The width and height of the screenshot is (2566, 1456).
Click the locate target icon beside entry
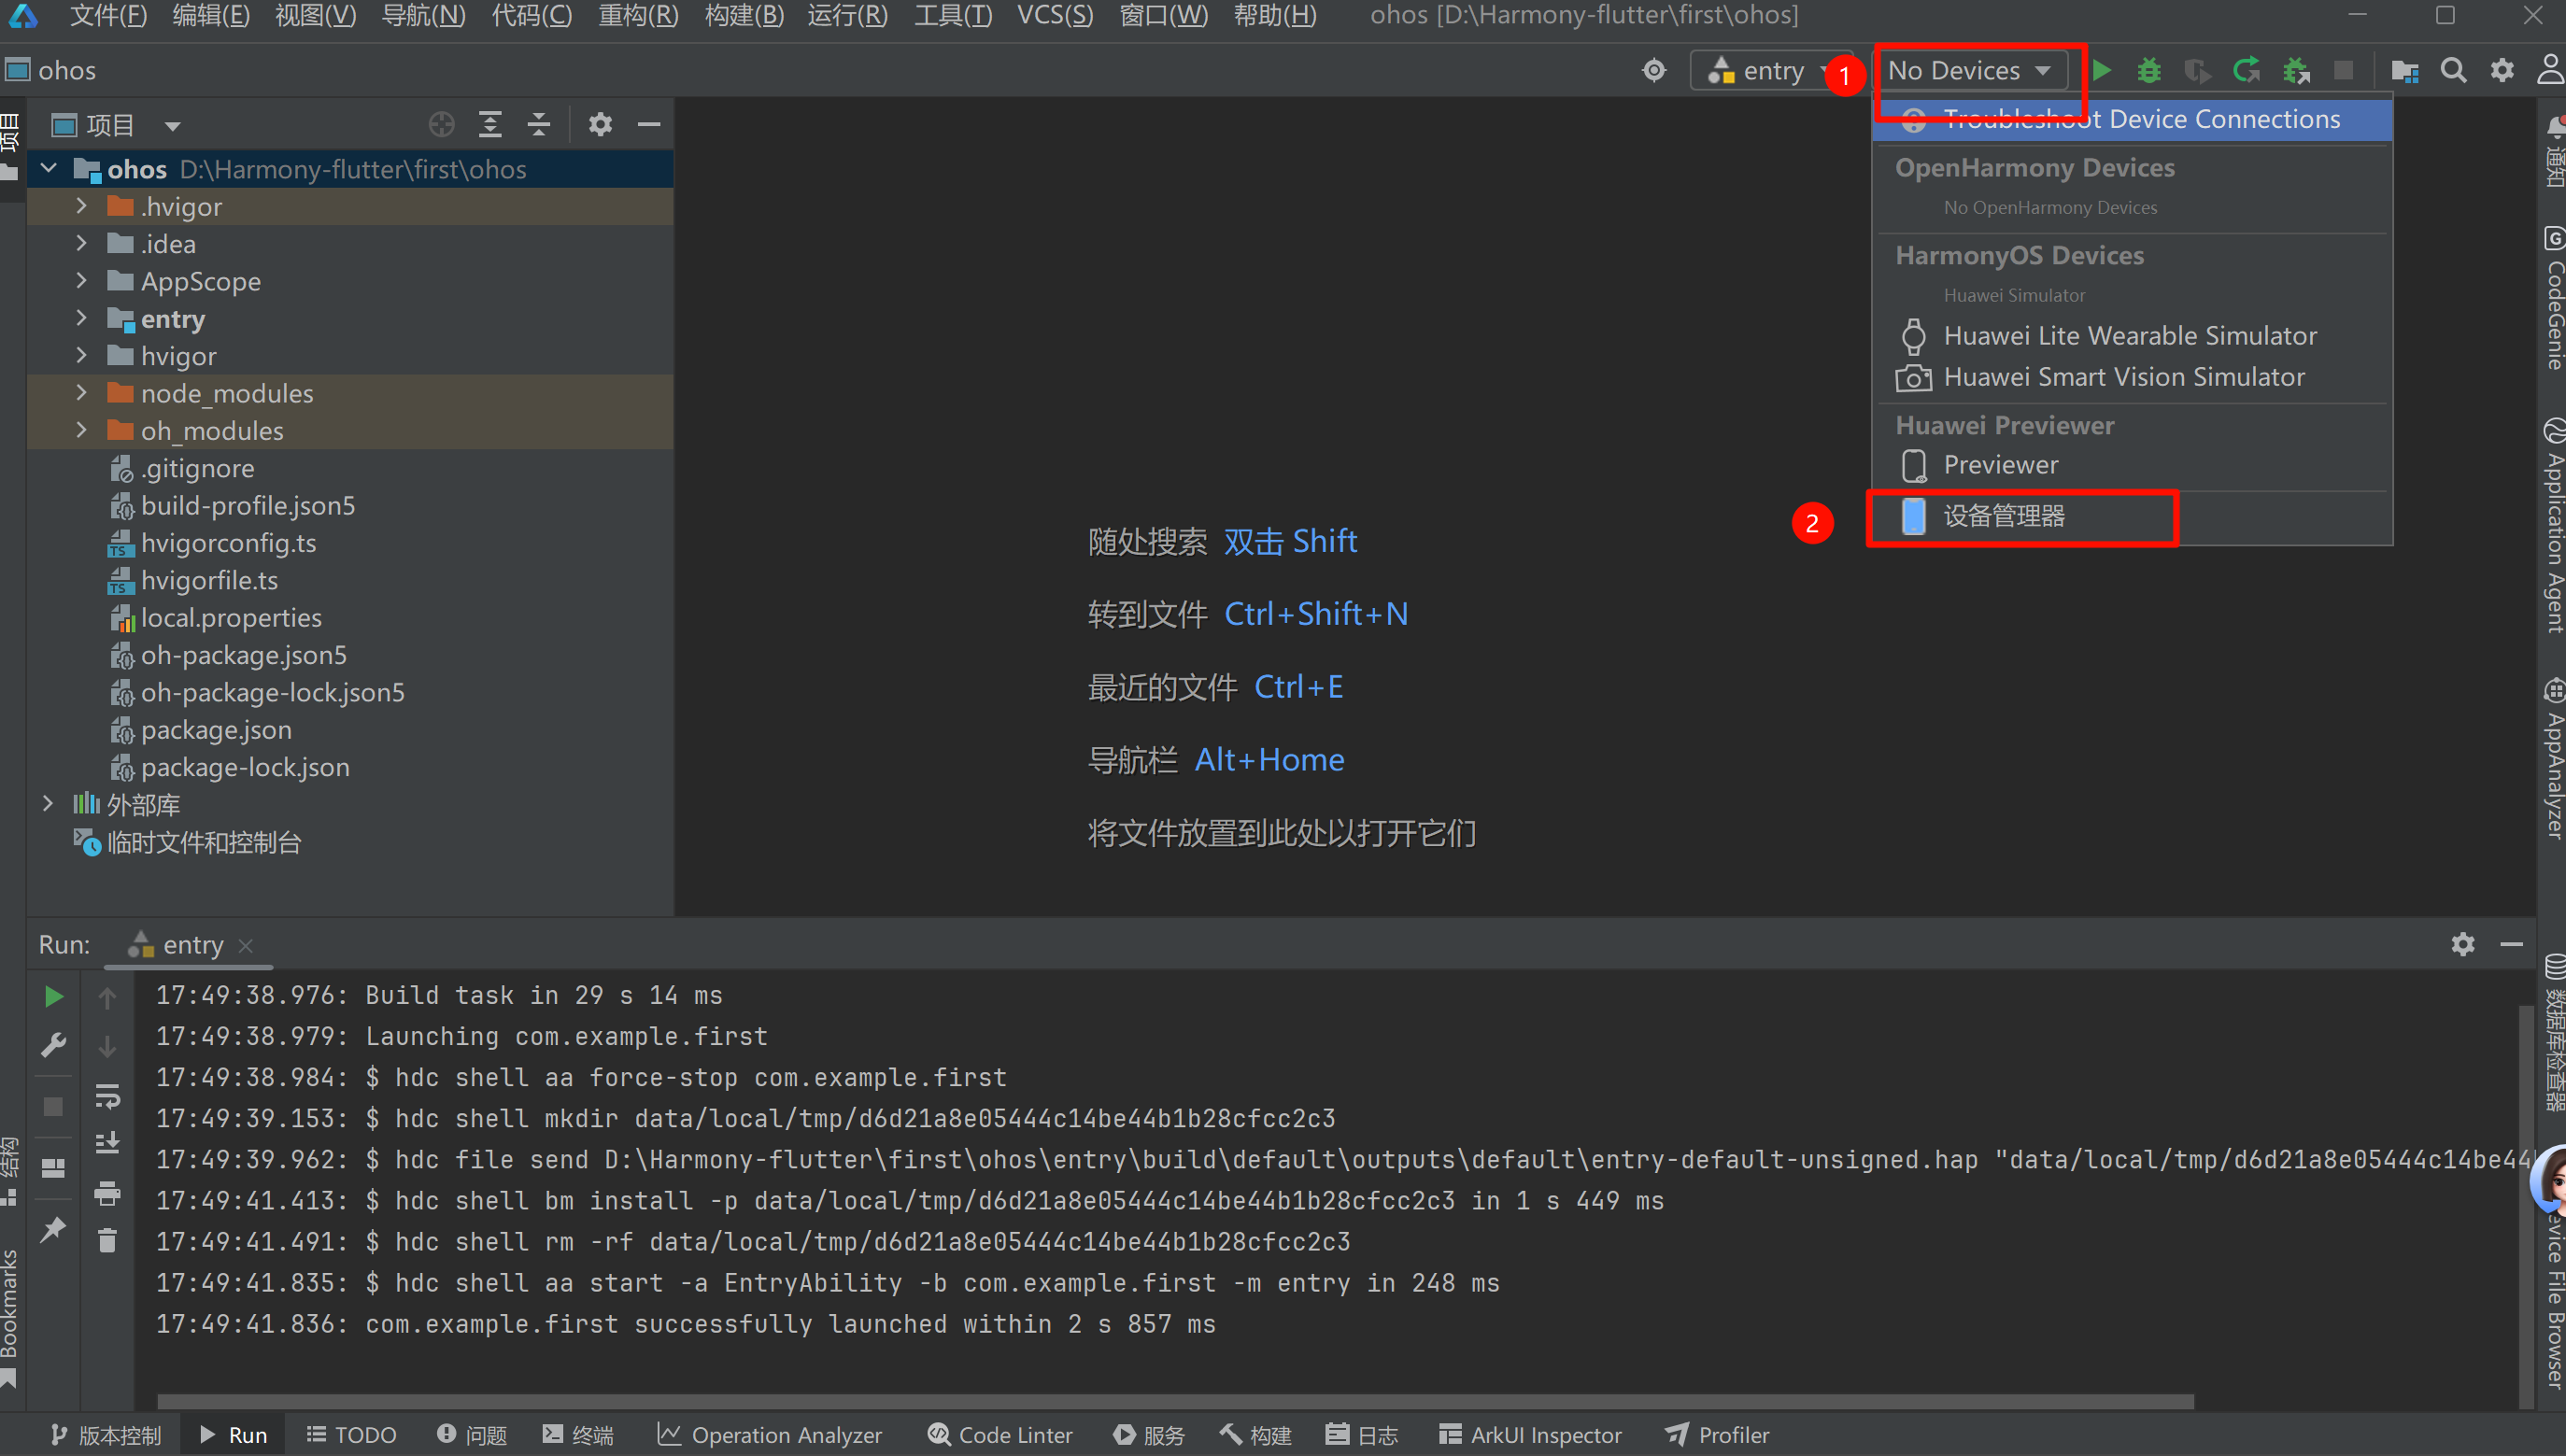[x=1654, y=70]
